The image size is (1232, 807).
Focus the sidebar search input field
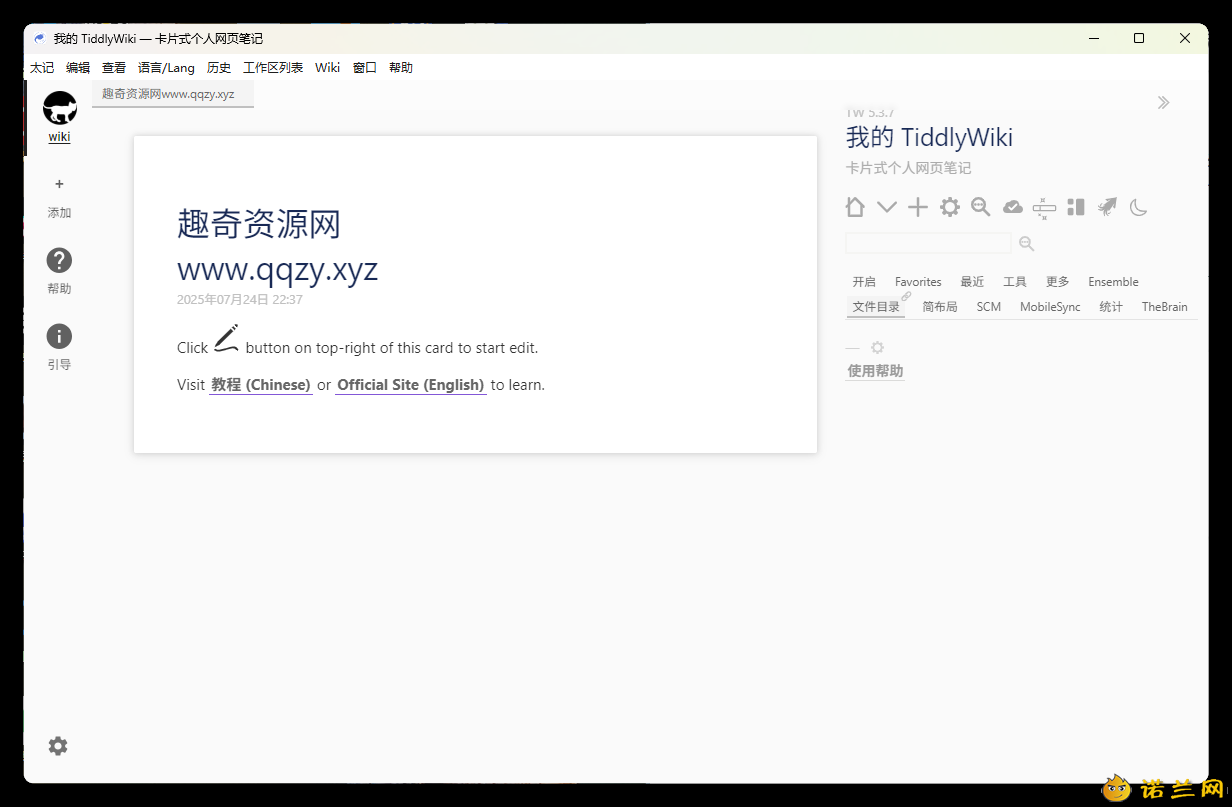pos(929,243)
